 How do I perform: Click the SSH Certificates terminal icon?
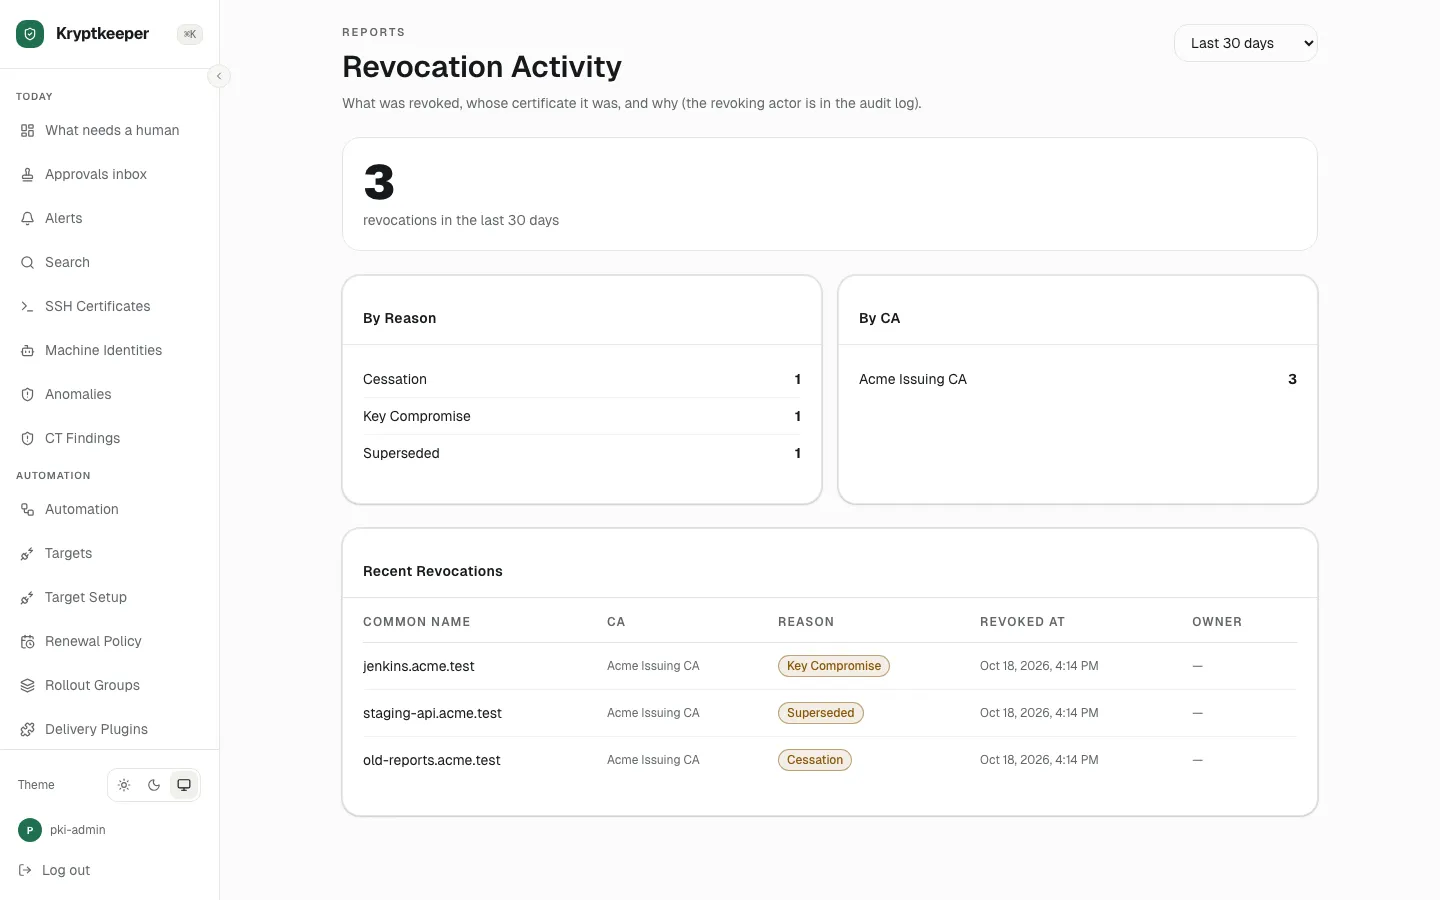28,307
